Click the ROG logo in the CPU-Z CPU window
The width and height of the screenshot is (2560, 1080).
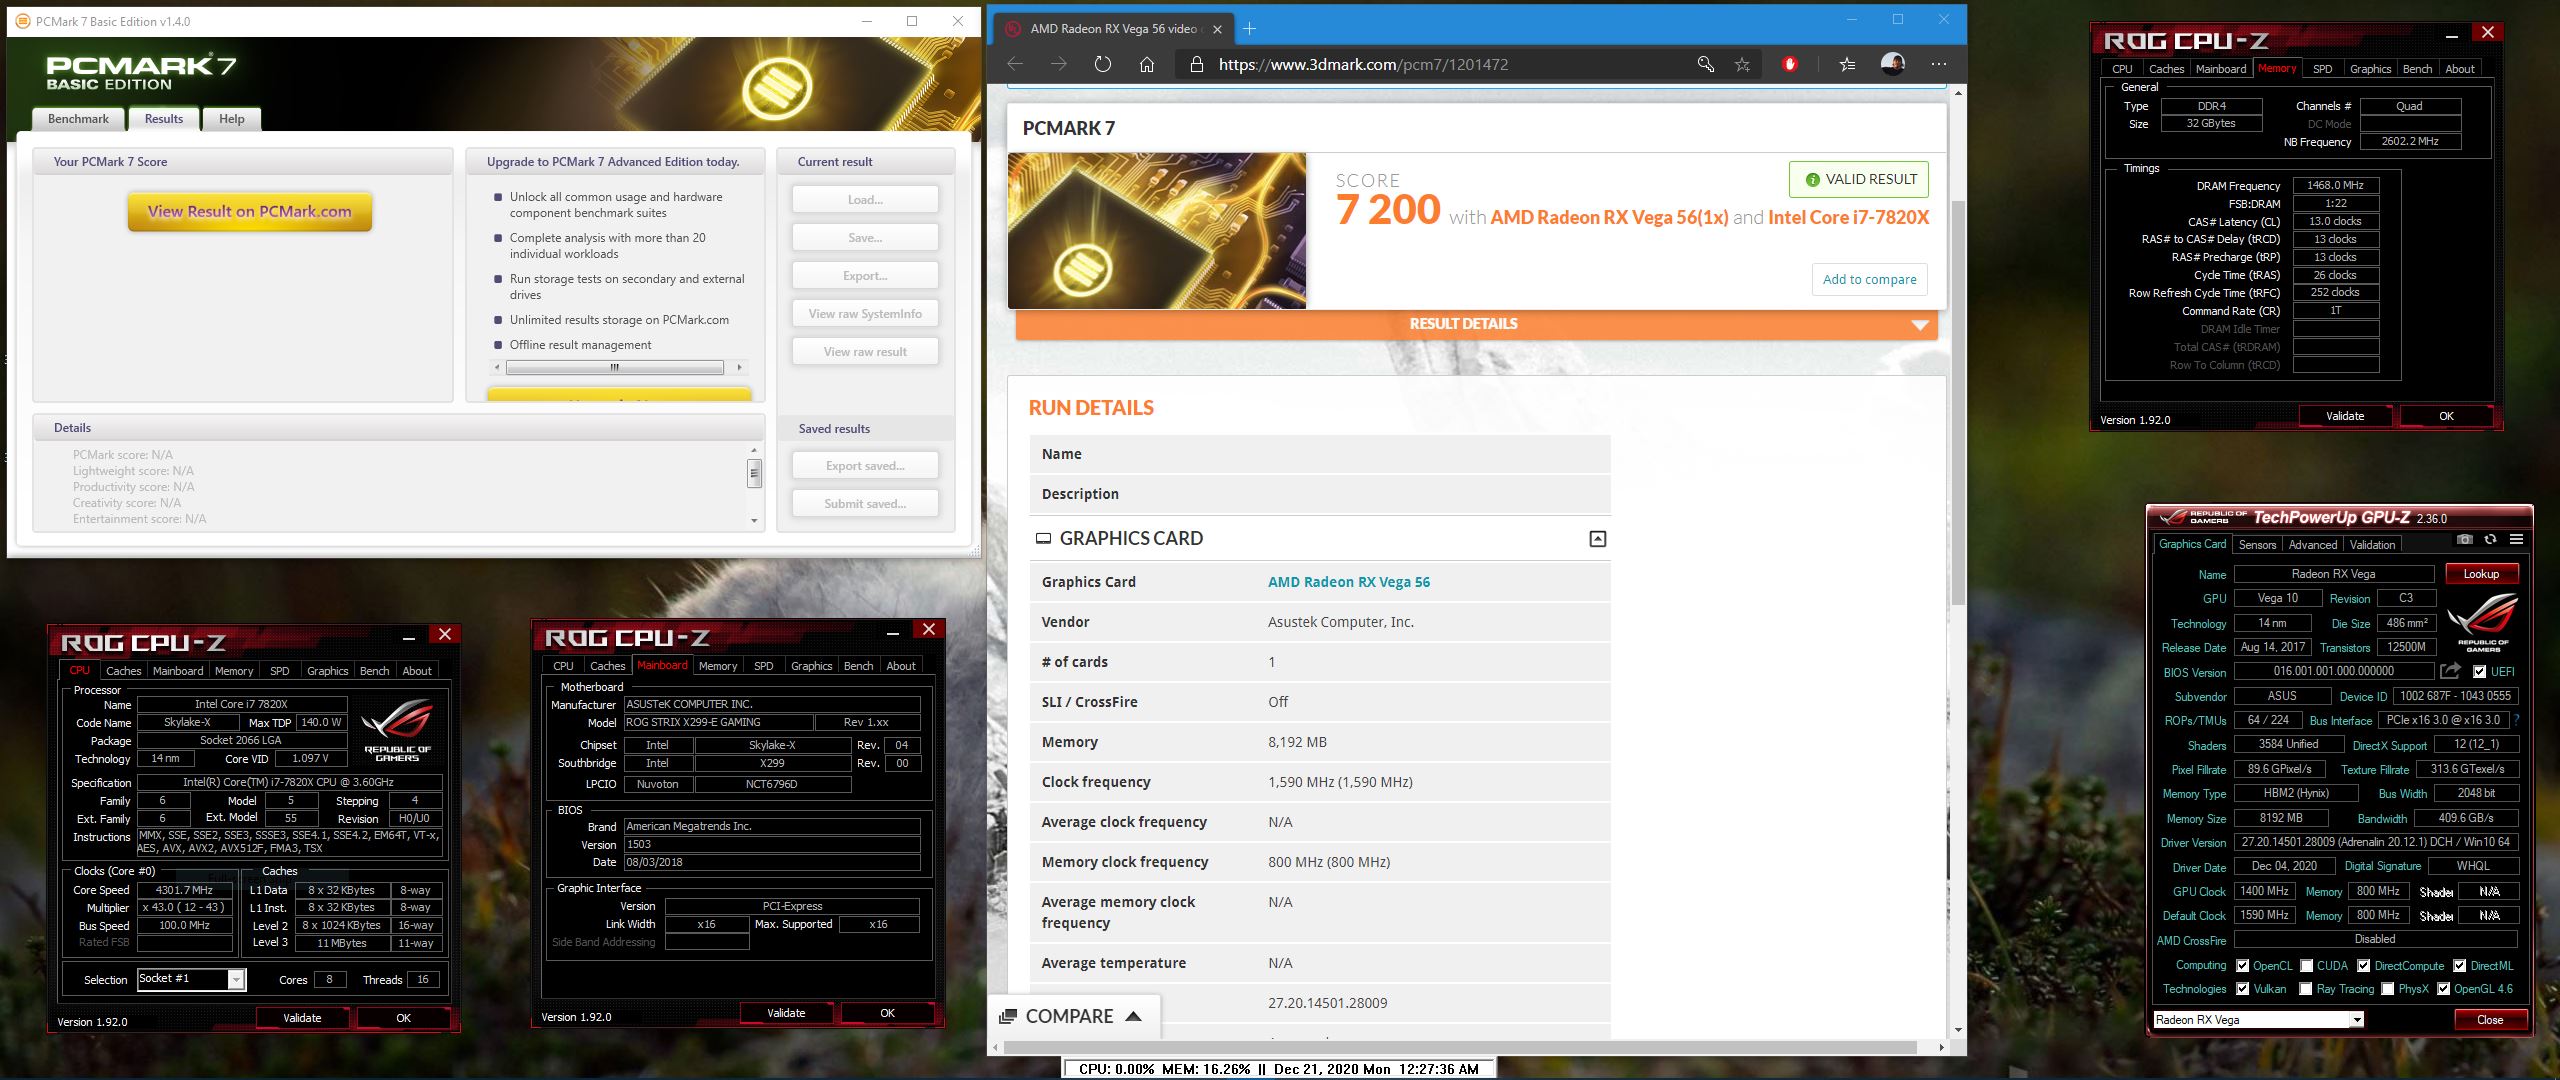click(397, 730)
